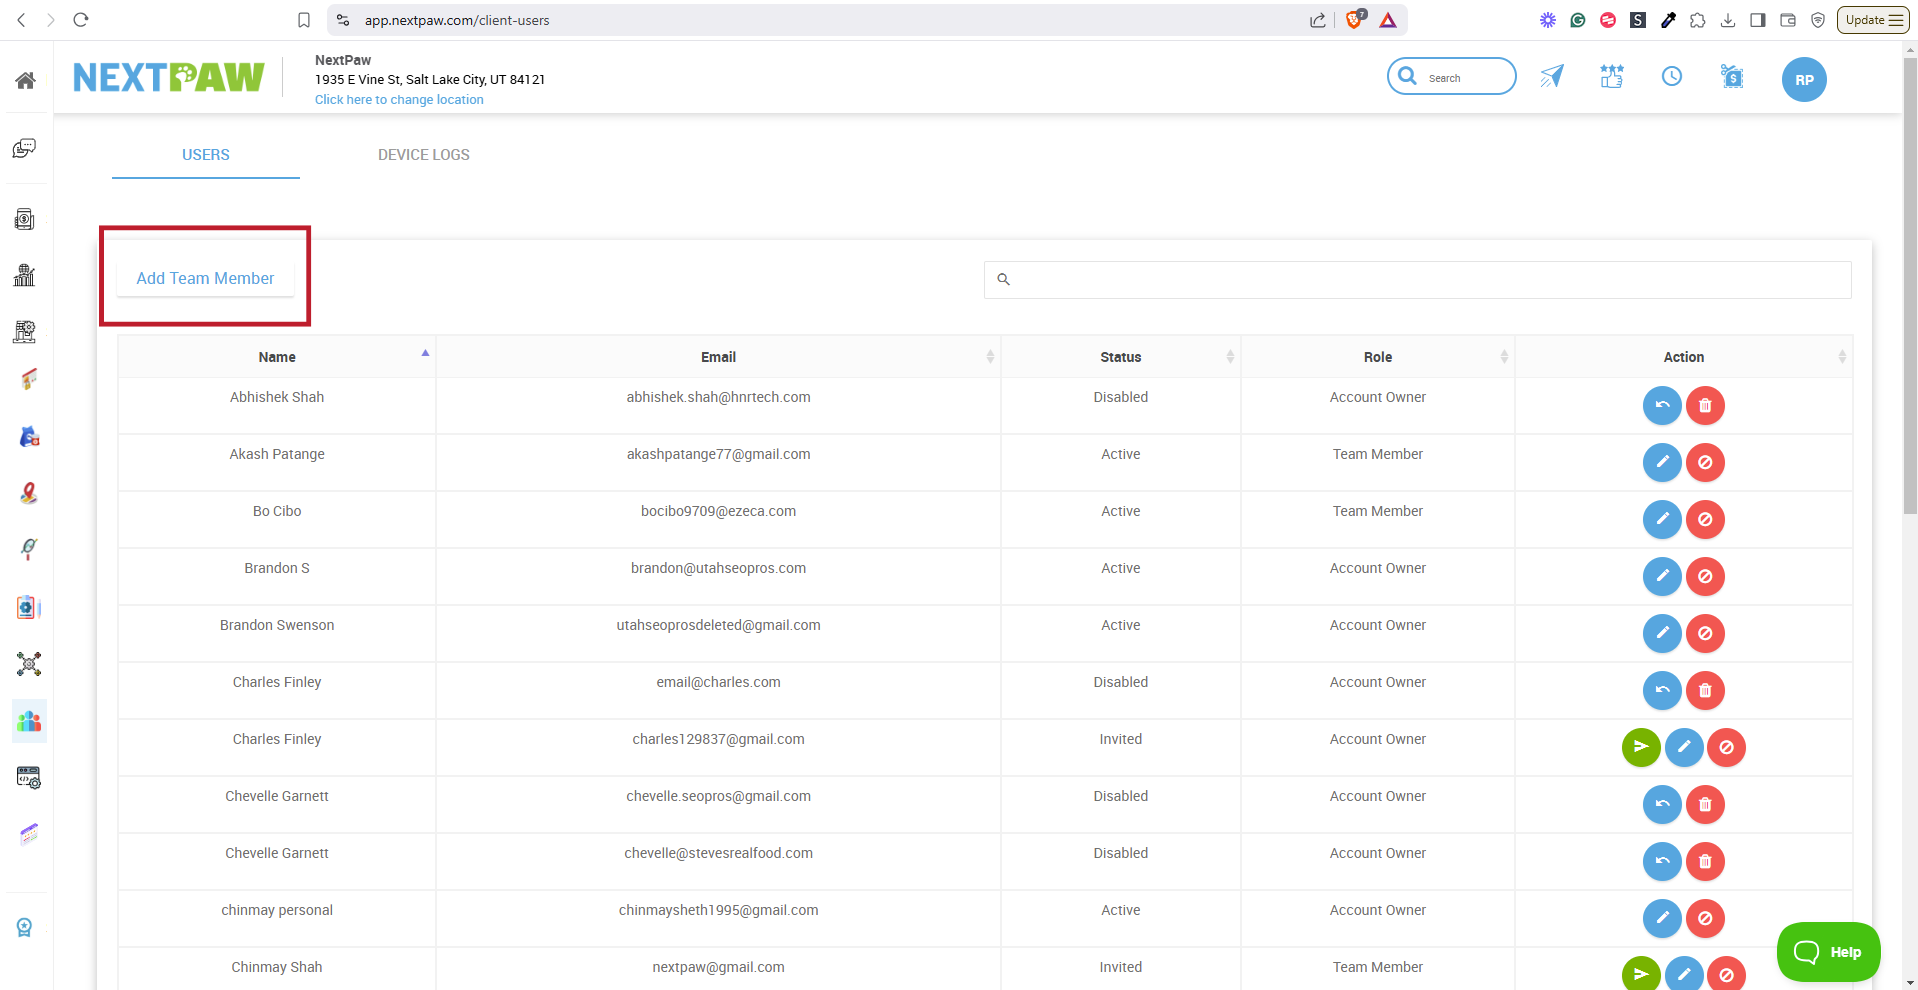The image size is (1918, 990).
Task: Click email akashpatange77@gmail.com cell
Action: click(x=718, y=454)
